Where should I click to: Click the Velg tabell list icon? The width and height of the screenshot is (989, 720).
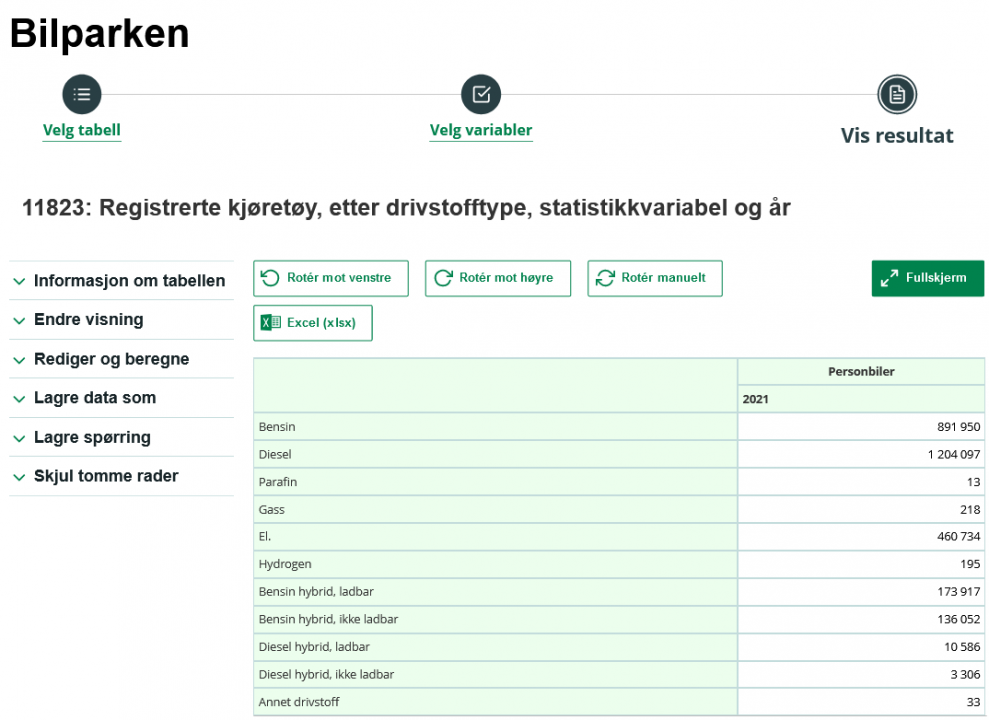[x=81, y=93]
